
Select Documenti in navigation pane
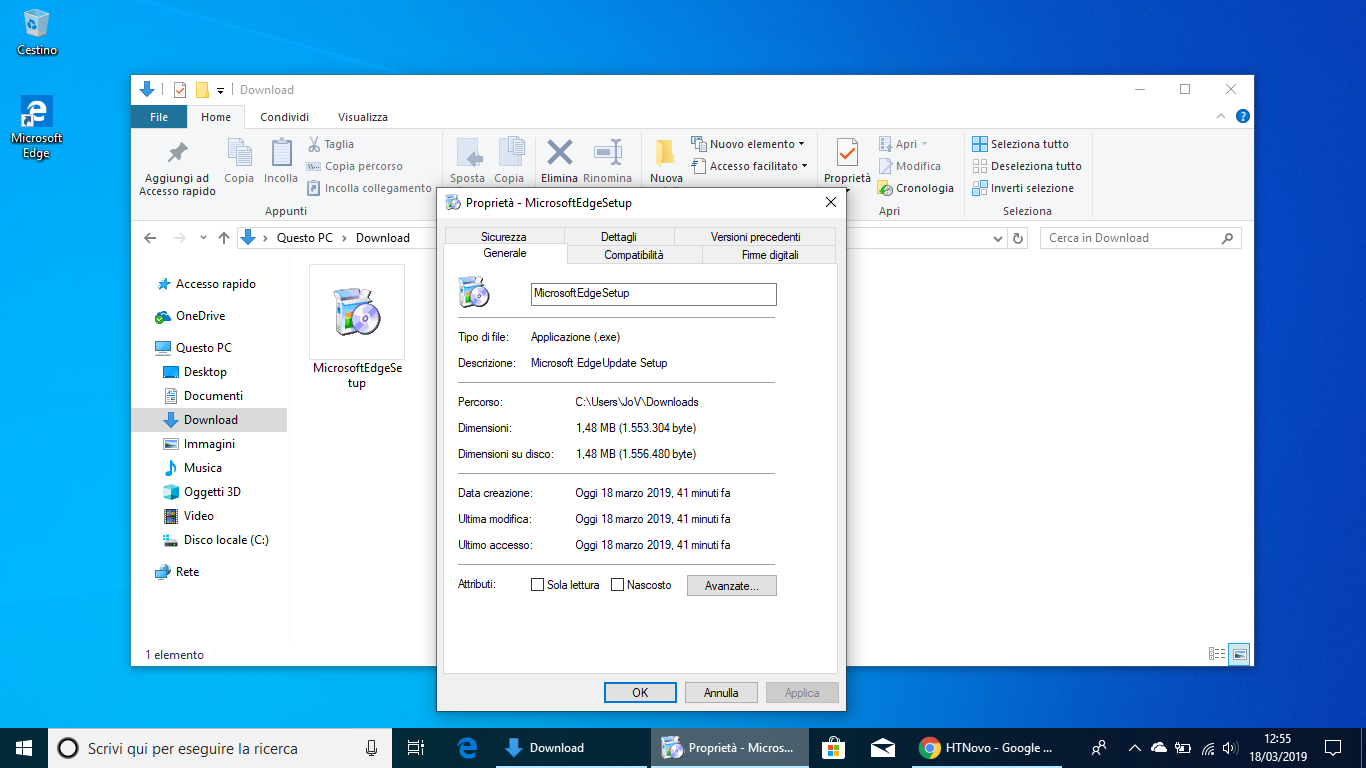pos(213,396)
